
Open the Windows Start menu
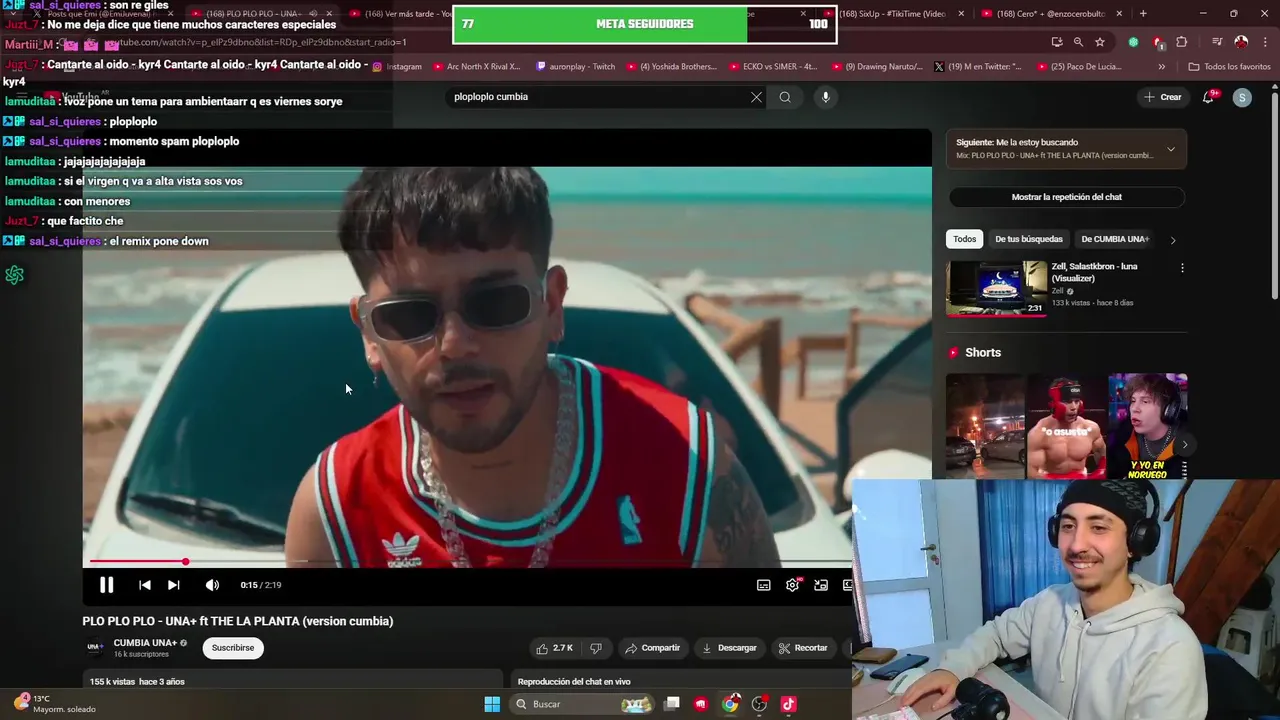tap(492, 704)
